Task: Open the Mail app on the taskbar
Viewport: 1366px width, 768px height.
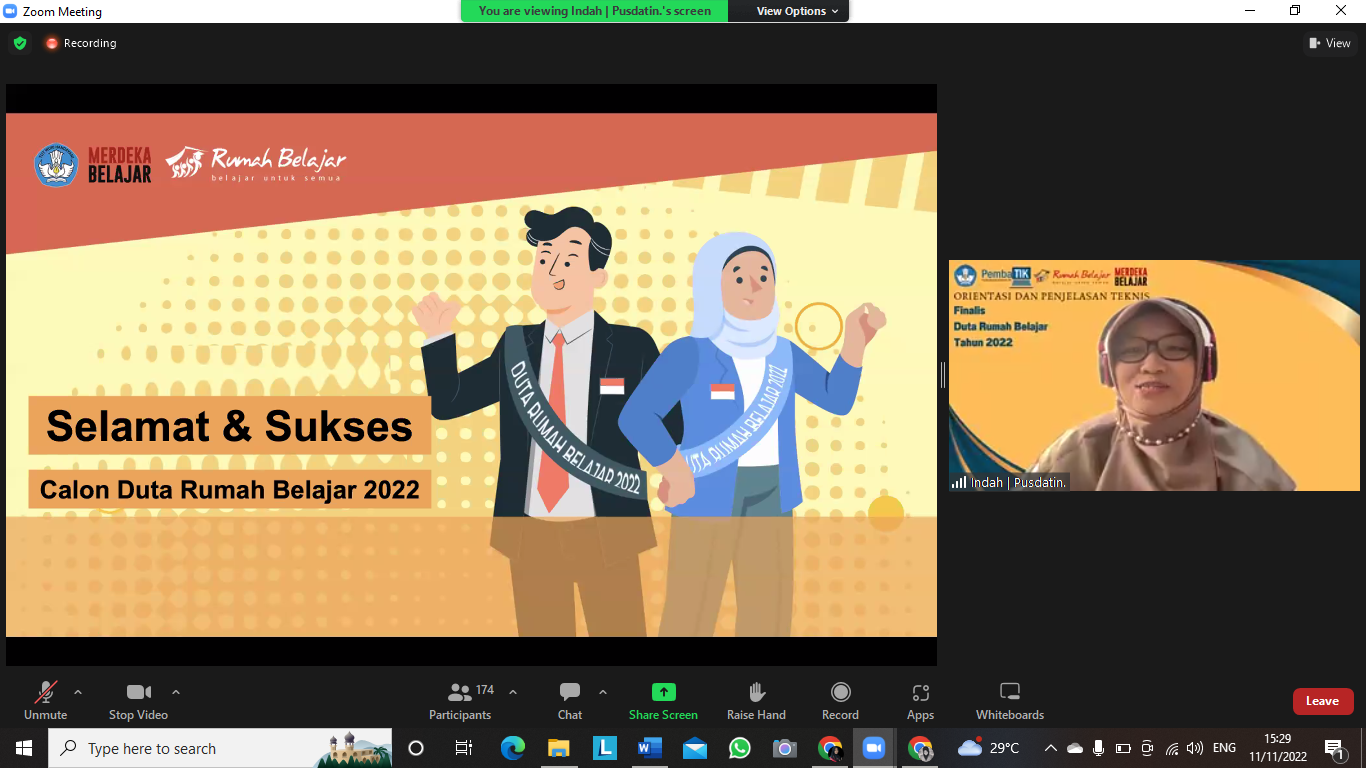Action: point(695,748)
